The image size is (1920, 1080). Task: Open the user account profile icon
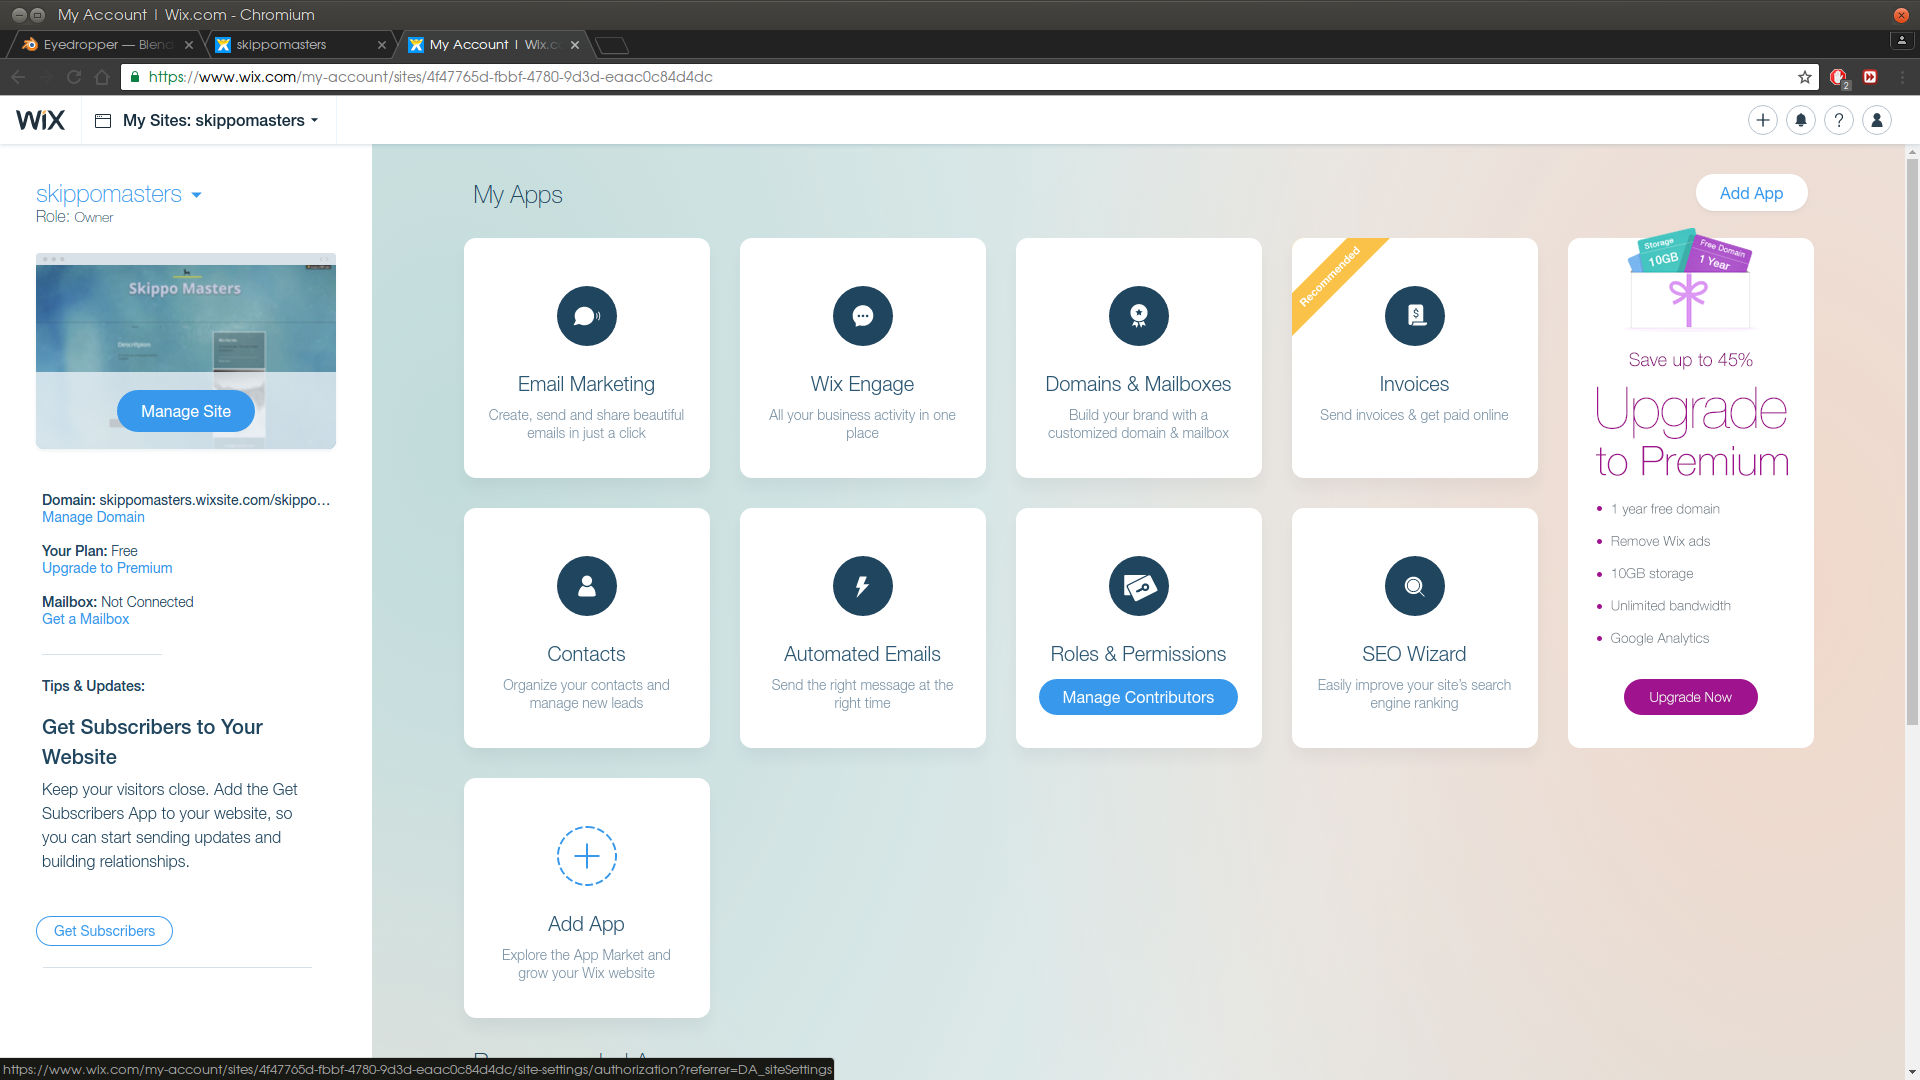pos(1877,120)
